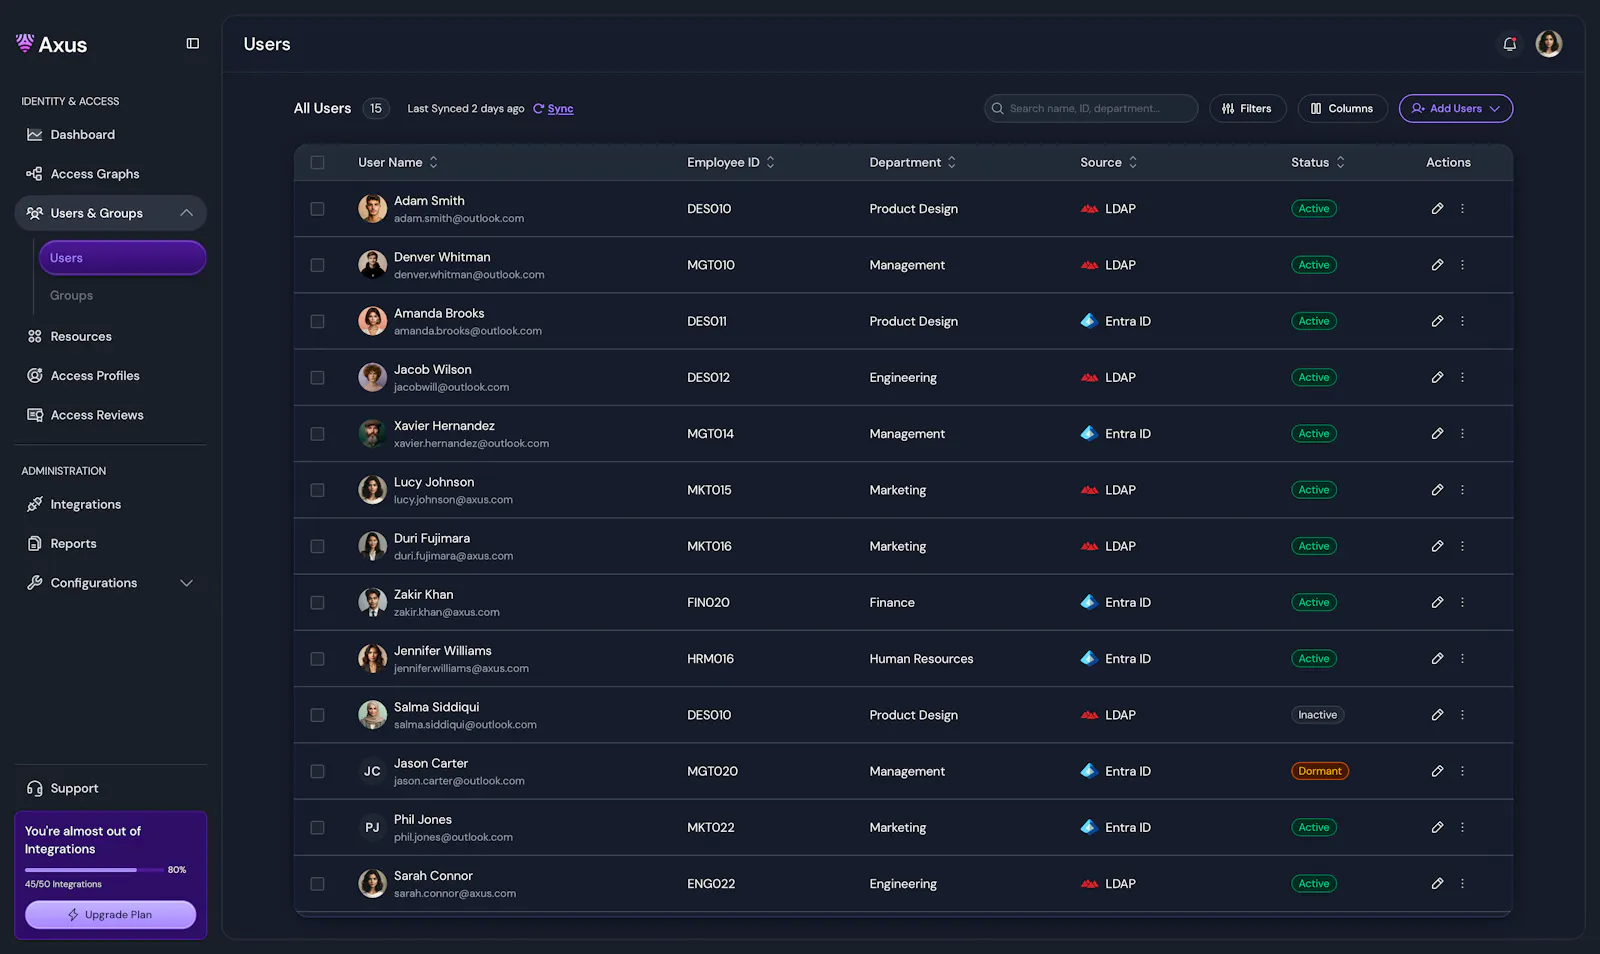Check the Adam Smith row checkbox

[317, 209]
